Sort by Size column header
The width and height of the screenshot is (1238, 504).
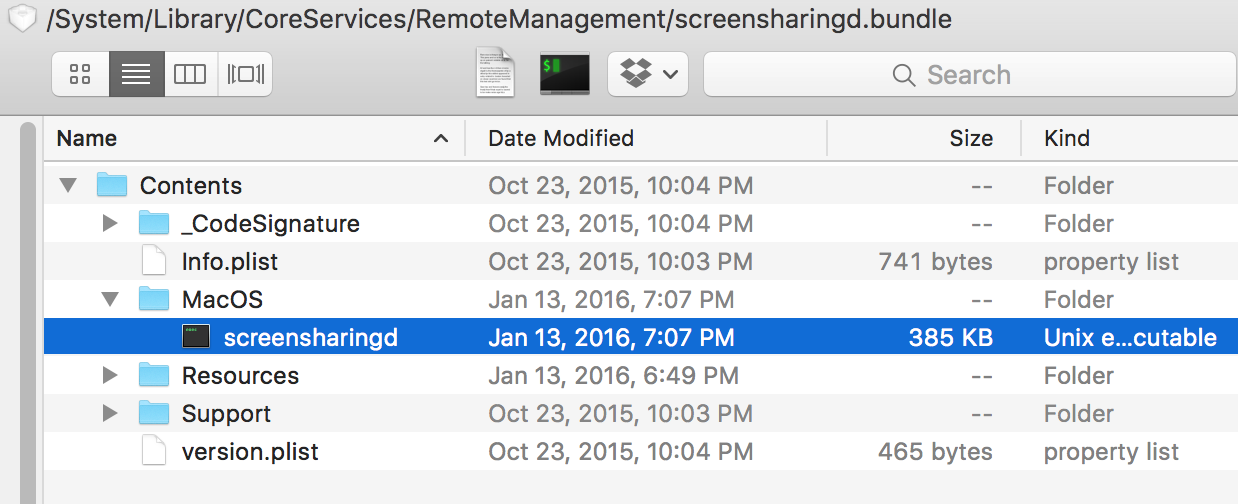coord(970,138)
